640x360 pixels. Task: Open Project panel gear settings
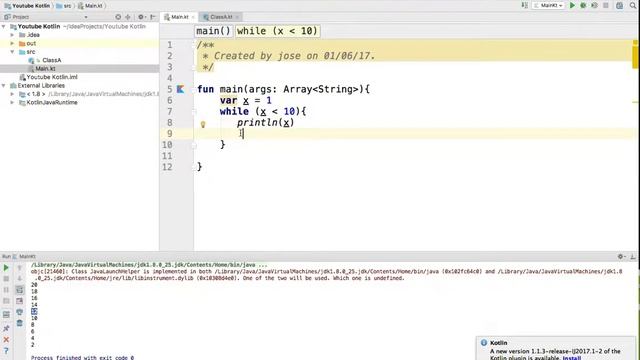(x=141, y=17)
